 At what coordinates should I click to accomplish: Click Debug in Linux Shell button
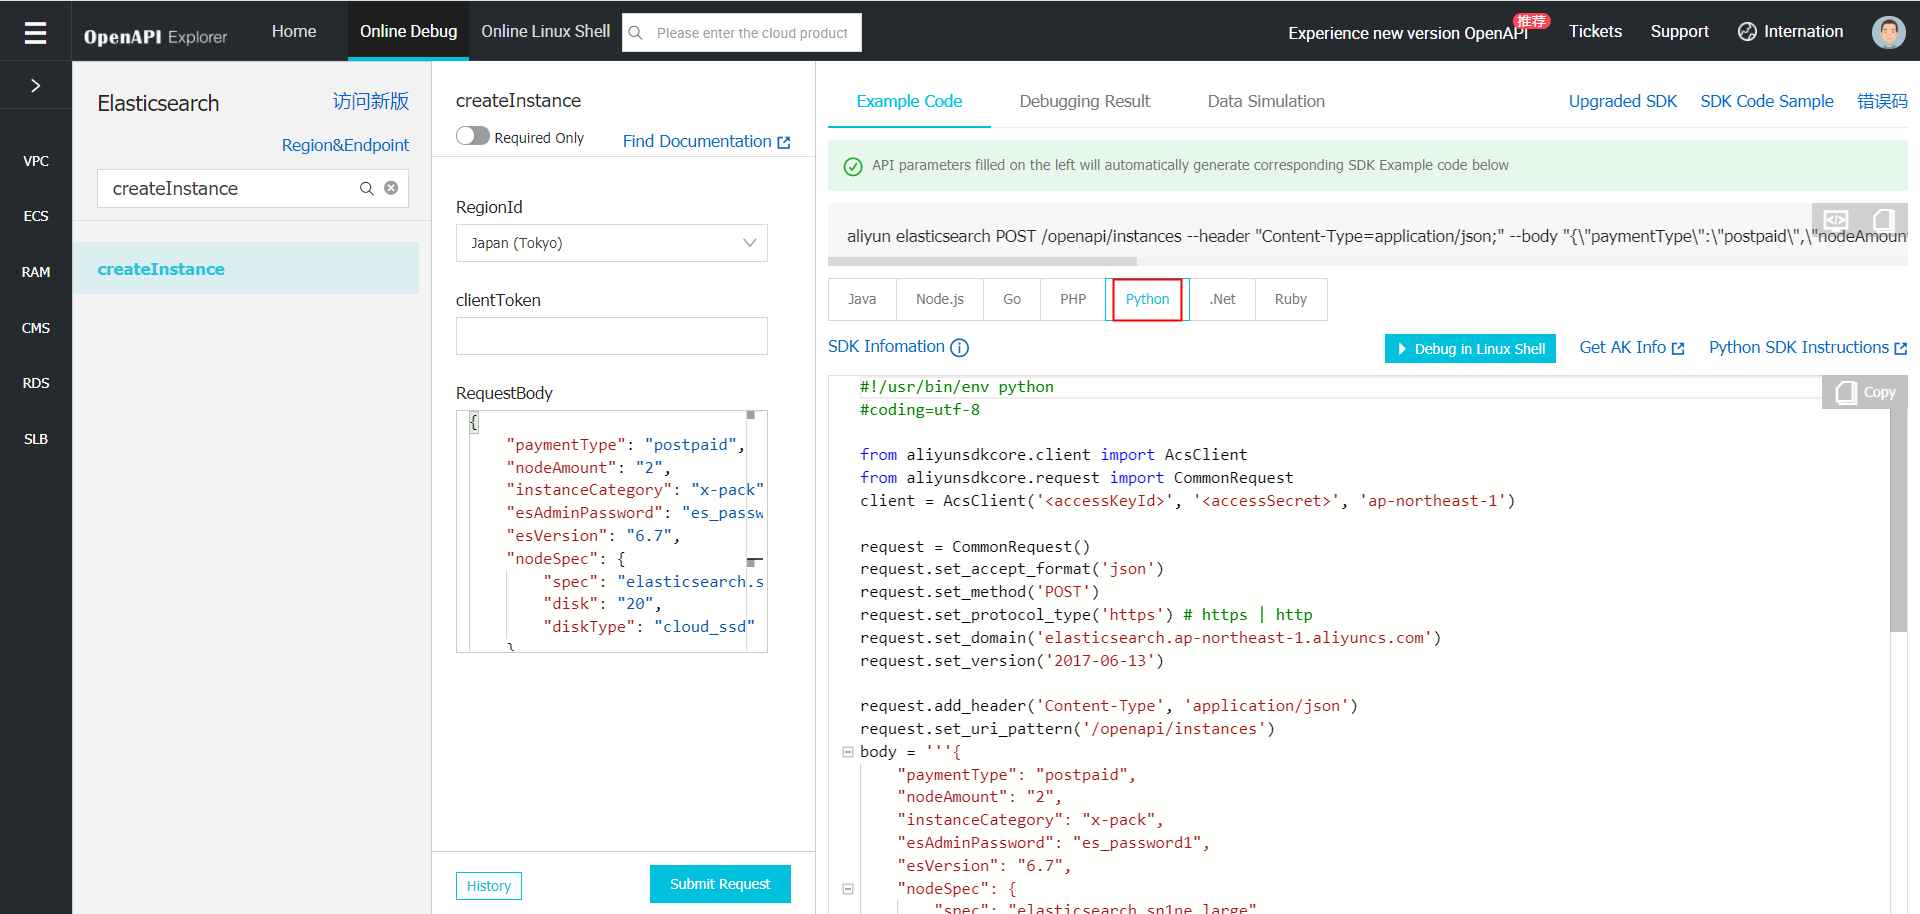(1470, 348)
